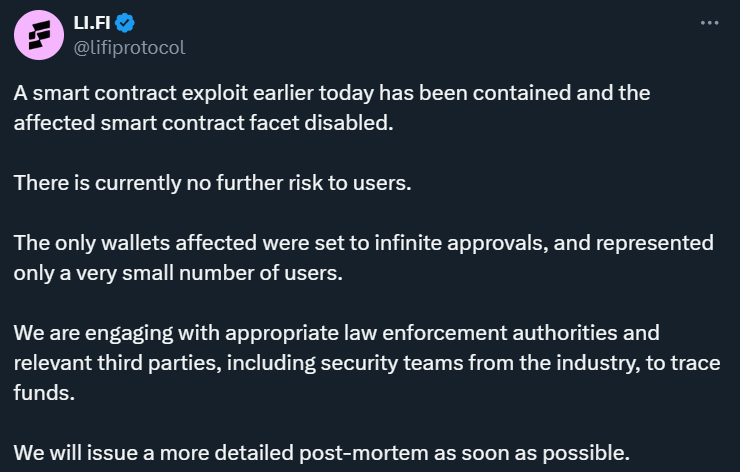Image resolution: width=740 pixels, height=472 pixels.
Task: Click 'only a very small number of users.'
Action: click(x=178, y=273)
